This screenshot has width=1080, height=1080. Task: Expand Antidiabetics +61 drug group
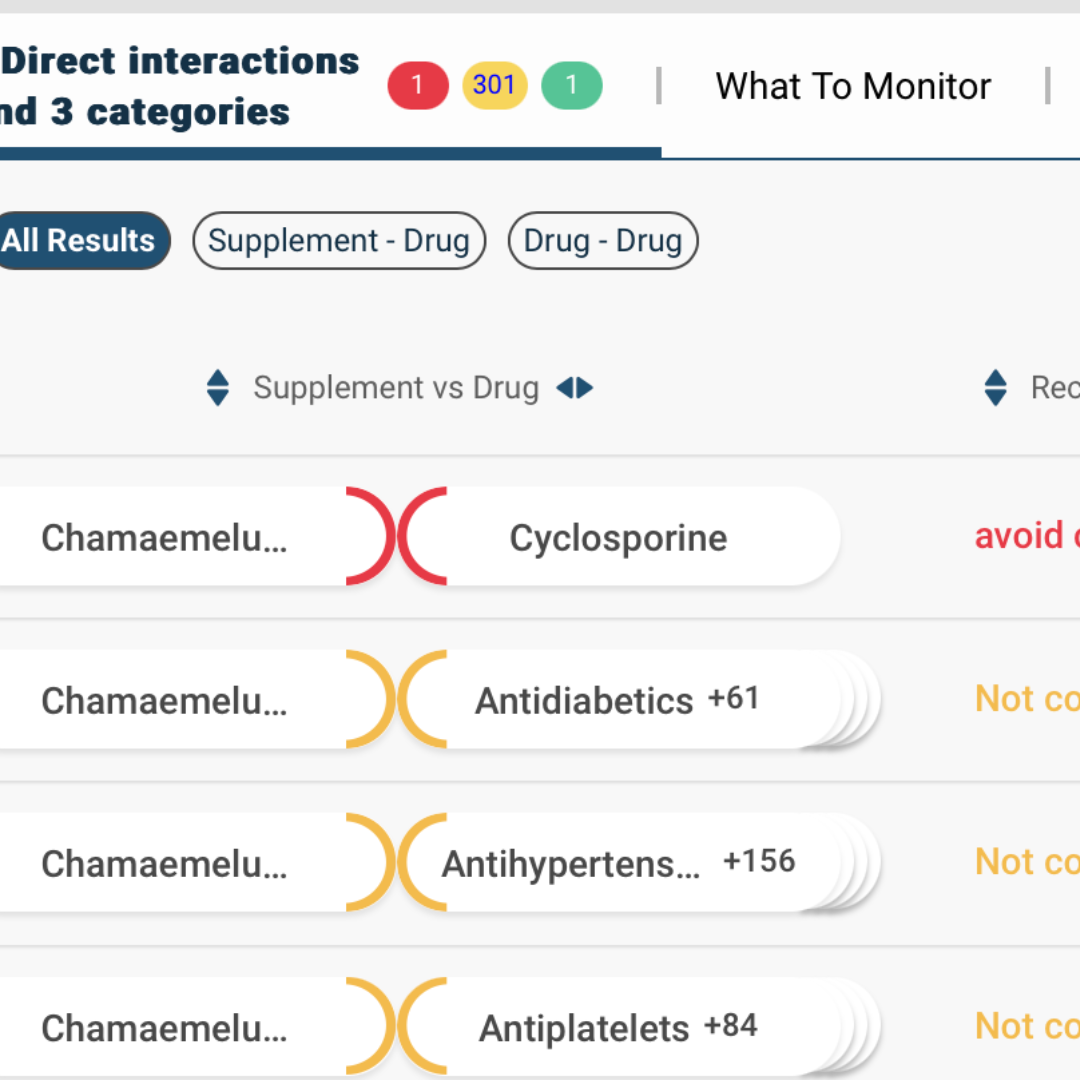tap(617, 700)
